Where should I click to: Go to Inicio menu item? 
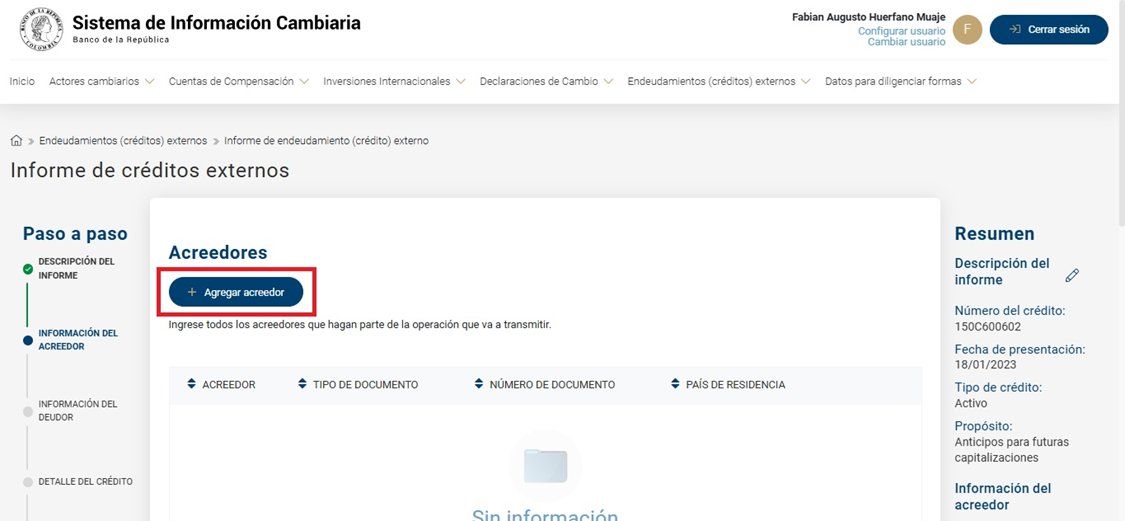pyautogui.click(x=22, y=82)
